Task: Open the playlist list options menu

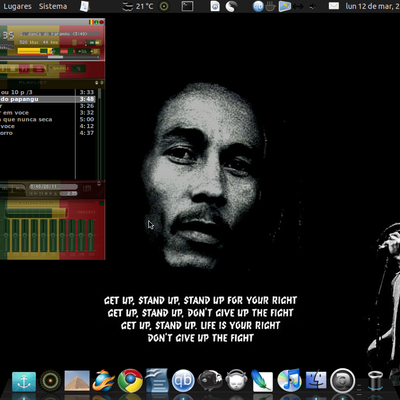Action: pos(87,188)
